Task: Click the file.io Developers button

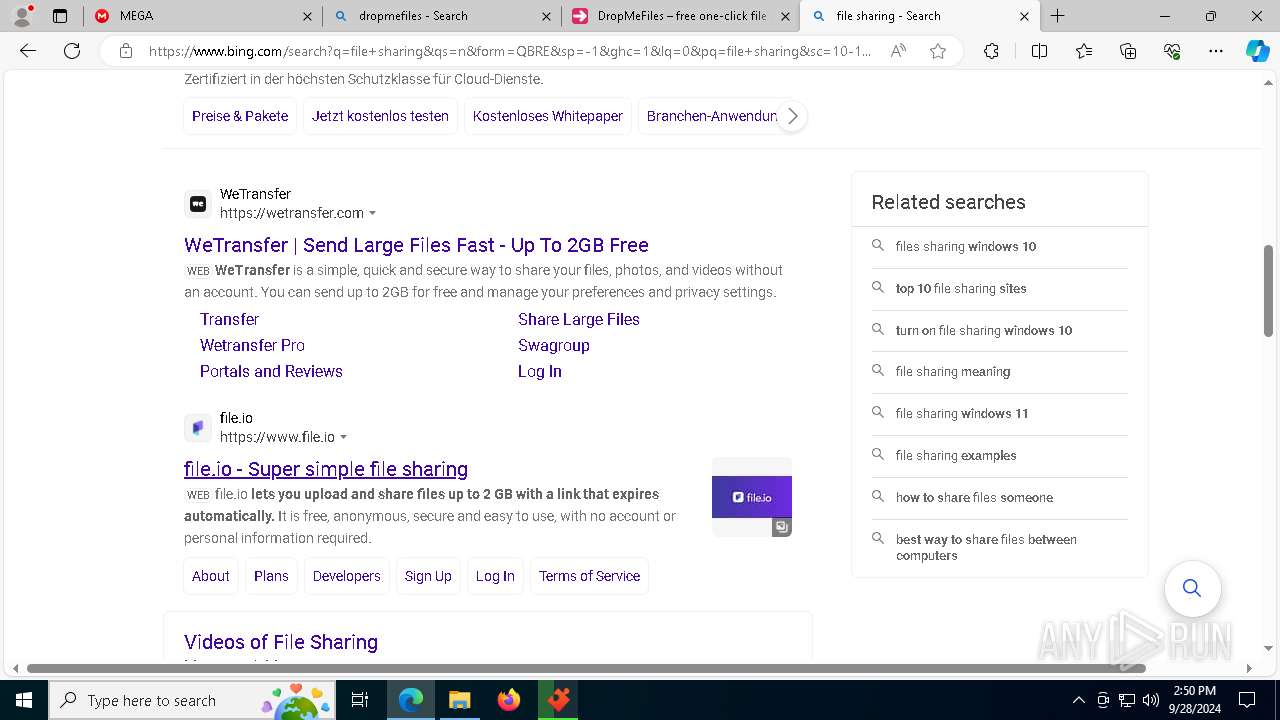Action: point(347,576)
